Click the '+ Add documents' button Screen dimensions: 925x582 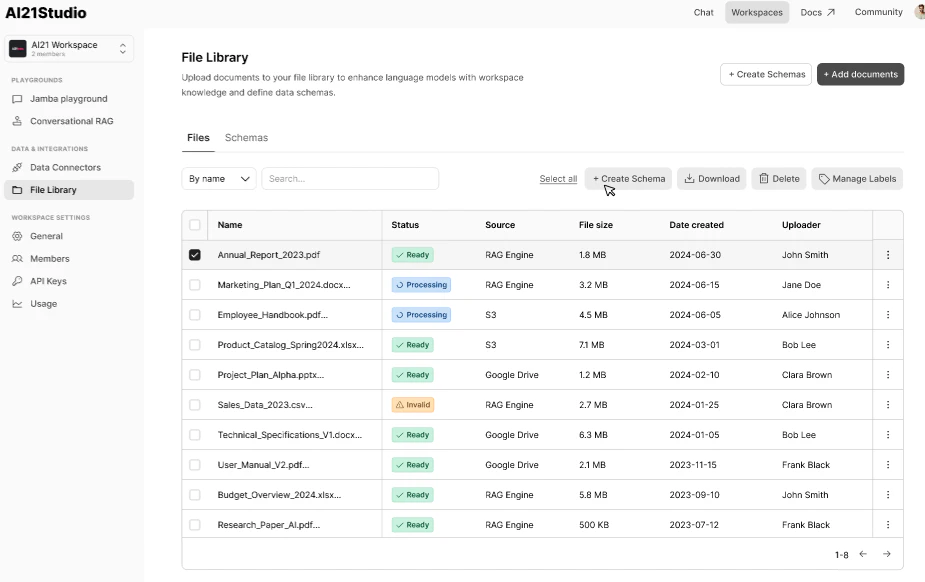[x=859, y=74]
